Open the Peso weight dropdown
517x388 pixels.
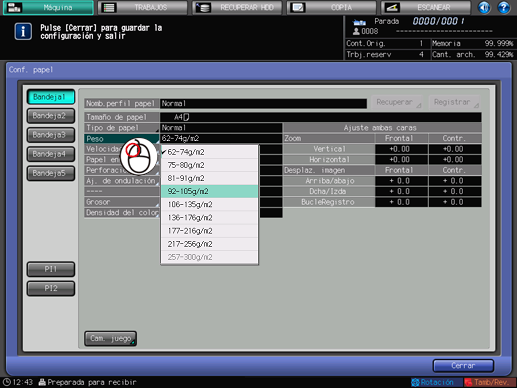(122, 139)
